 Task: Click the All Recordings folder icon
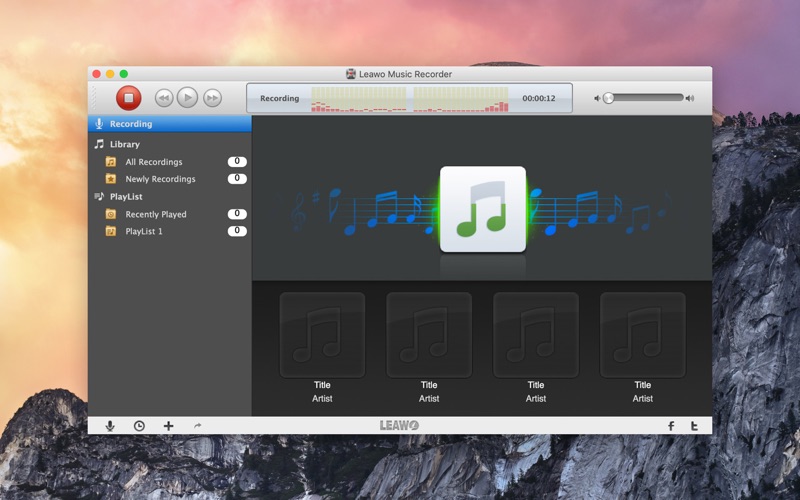111,162
